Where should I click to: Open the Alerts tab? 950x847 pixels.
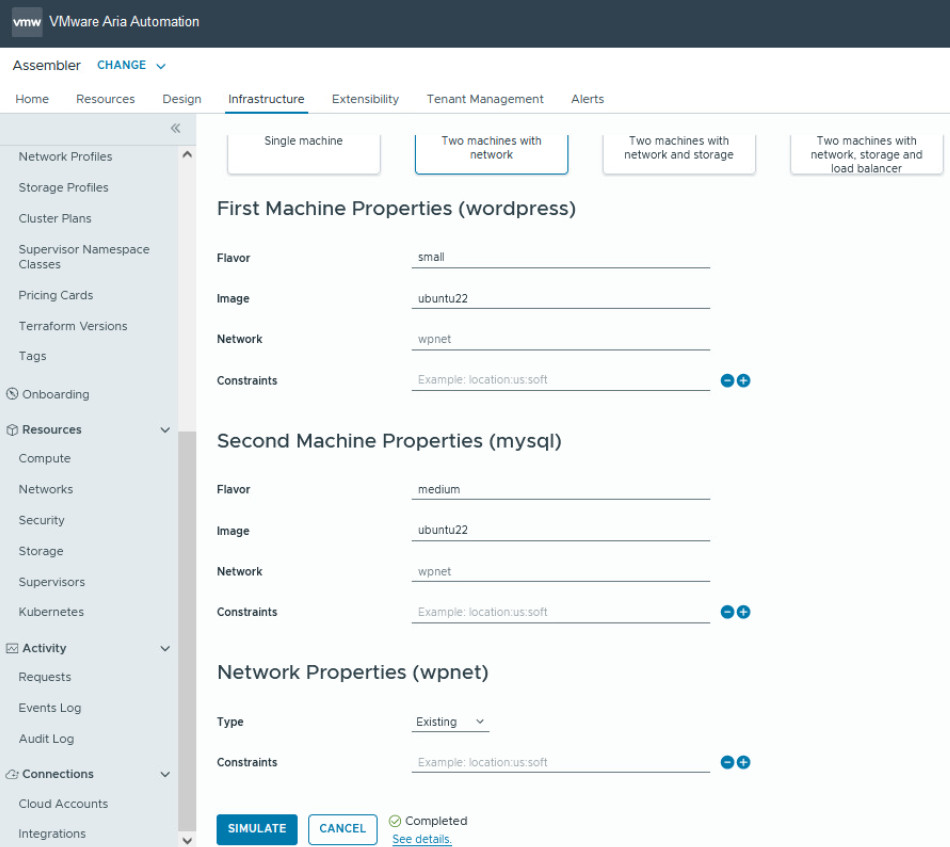pyautogui.click(x=588, y=99)
